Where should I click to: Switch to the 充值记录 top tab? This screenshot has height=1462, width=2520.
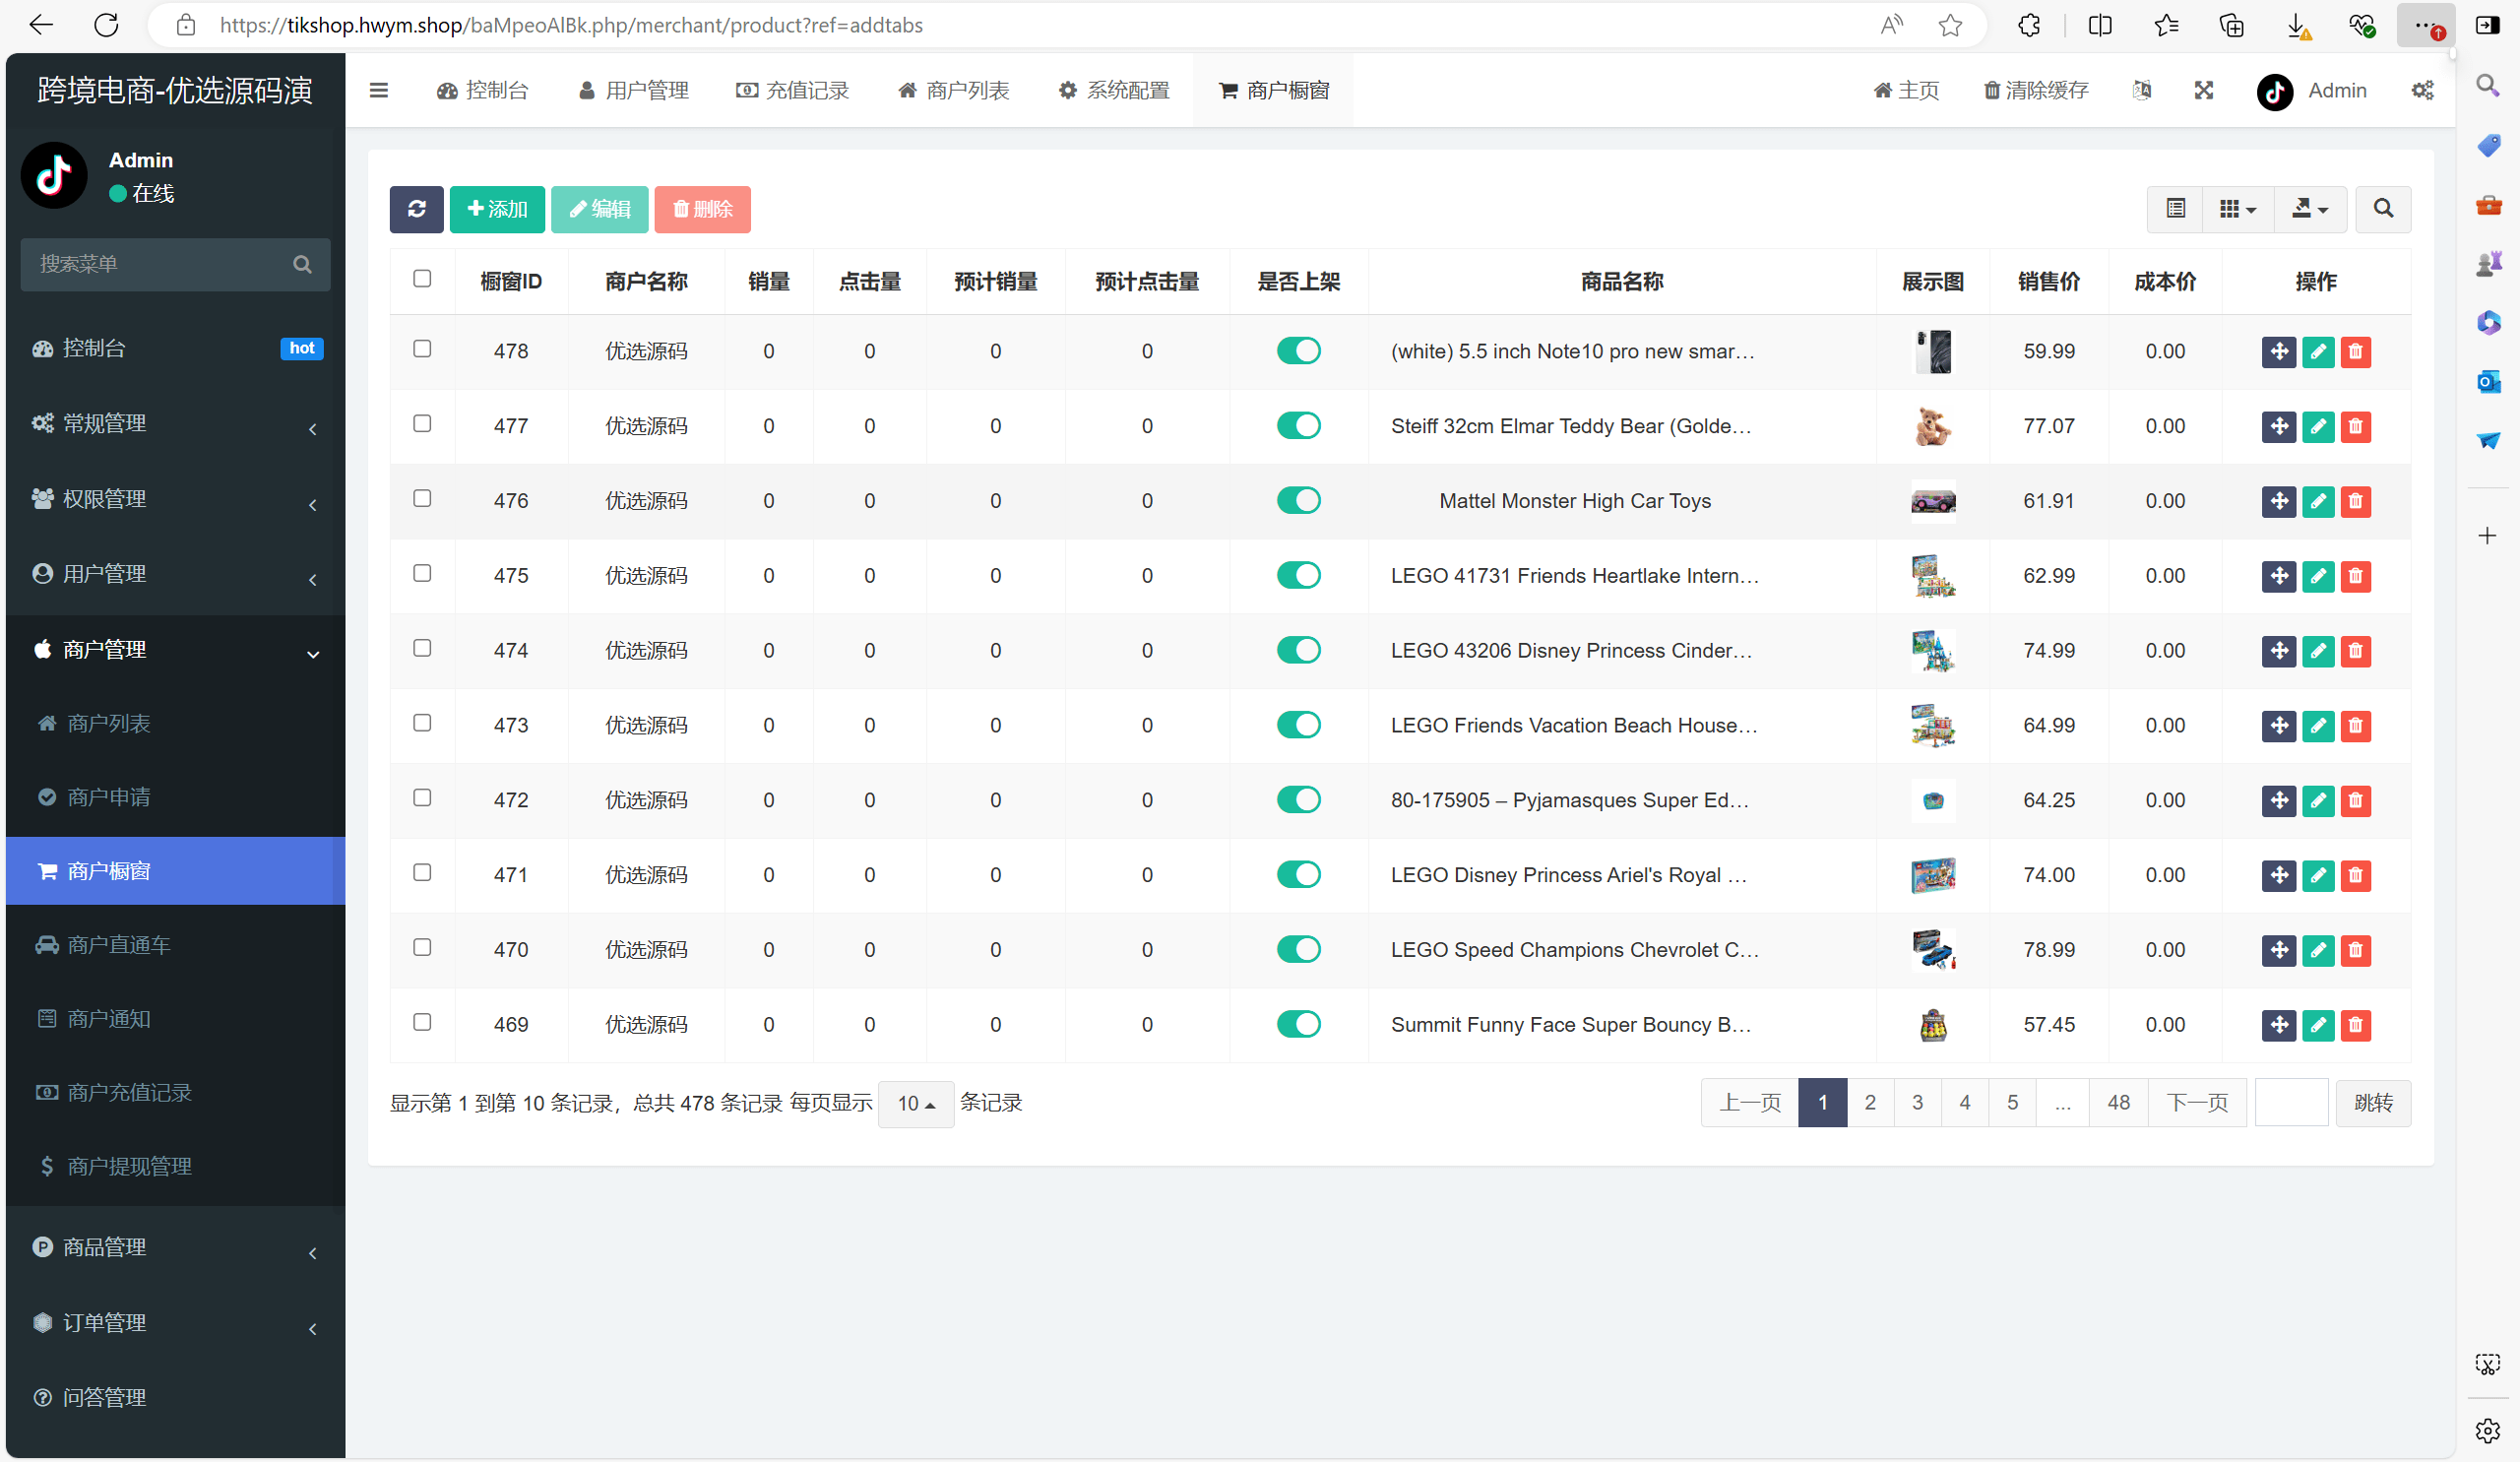[792, 91]
